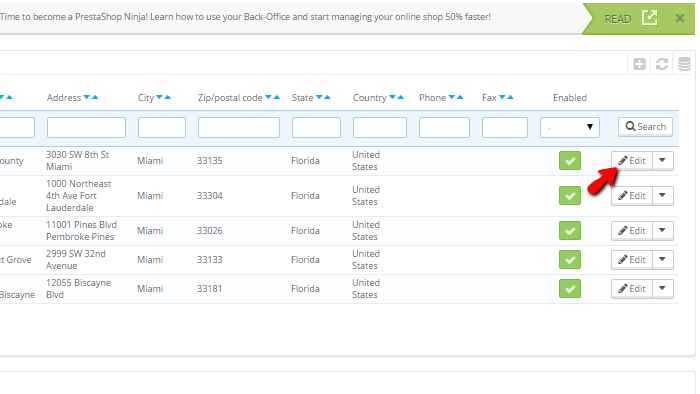
Task: Toggle enabled status for 11001 Pines Blvd
Action: pos(570,231)
